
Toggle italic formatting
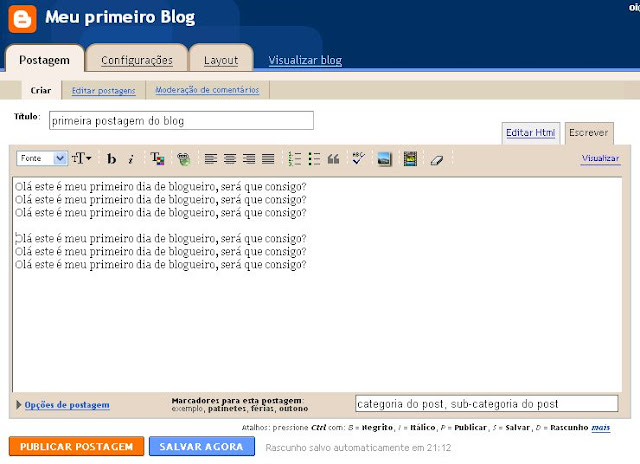[x=131, y=158]
